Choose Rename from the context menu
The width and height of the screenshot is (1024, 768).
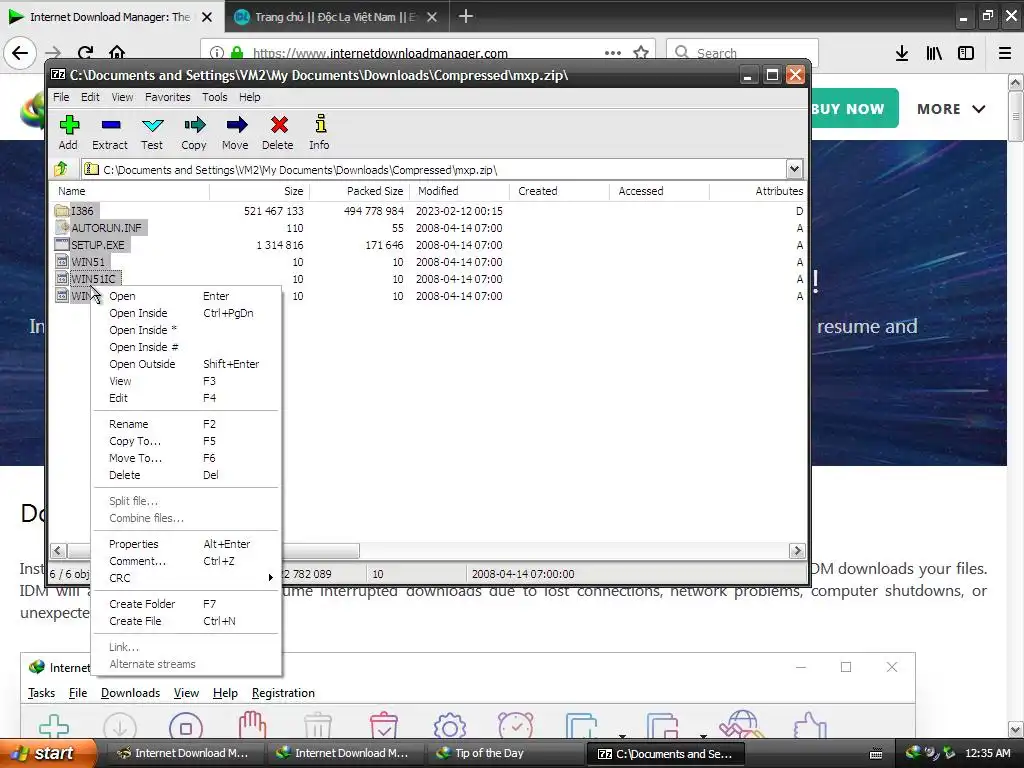186,424
